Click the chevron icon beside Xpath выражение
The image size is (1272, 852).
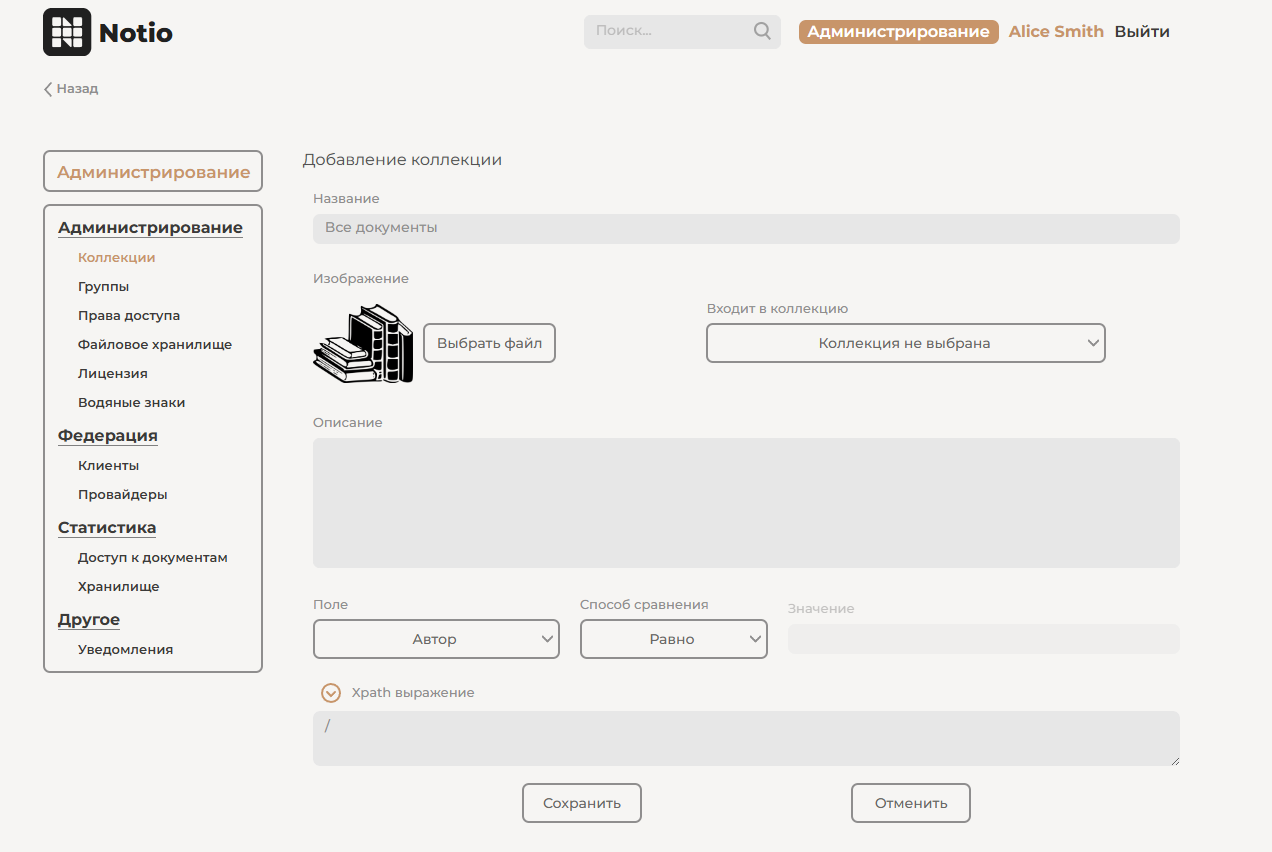coord(330,692)
